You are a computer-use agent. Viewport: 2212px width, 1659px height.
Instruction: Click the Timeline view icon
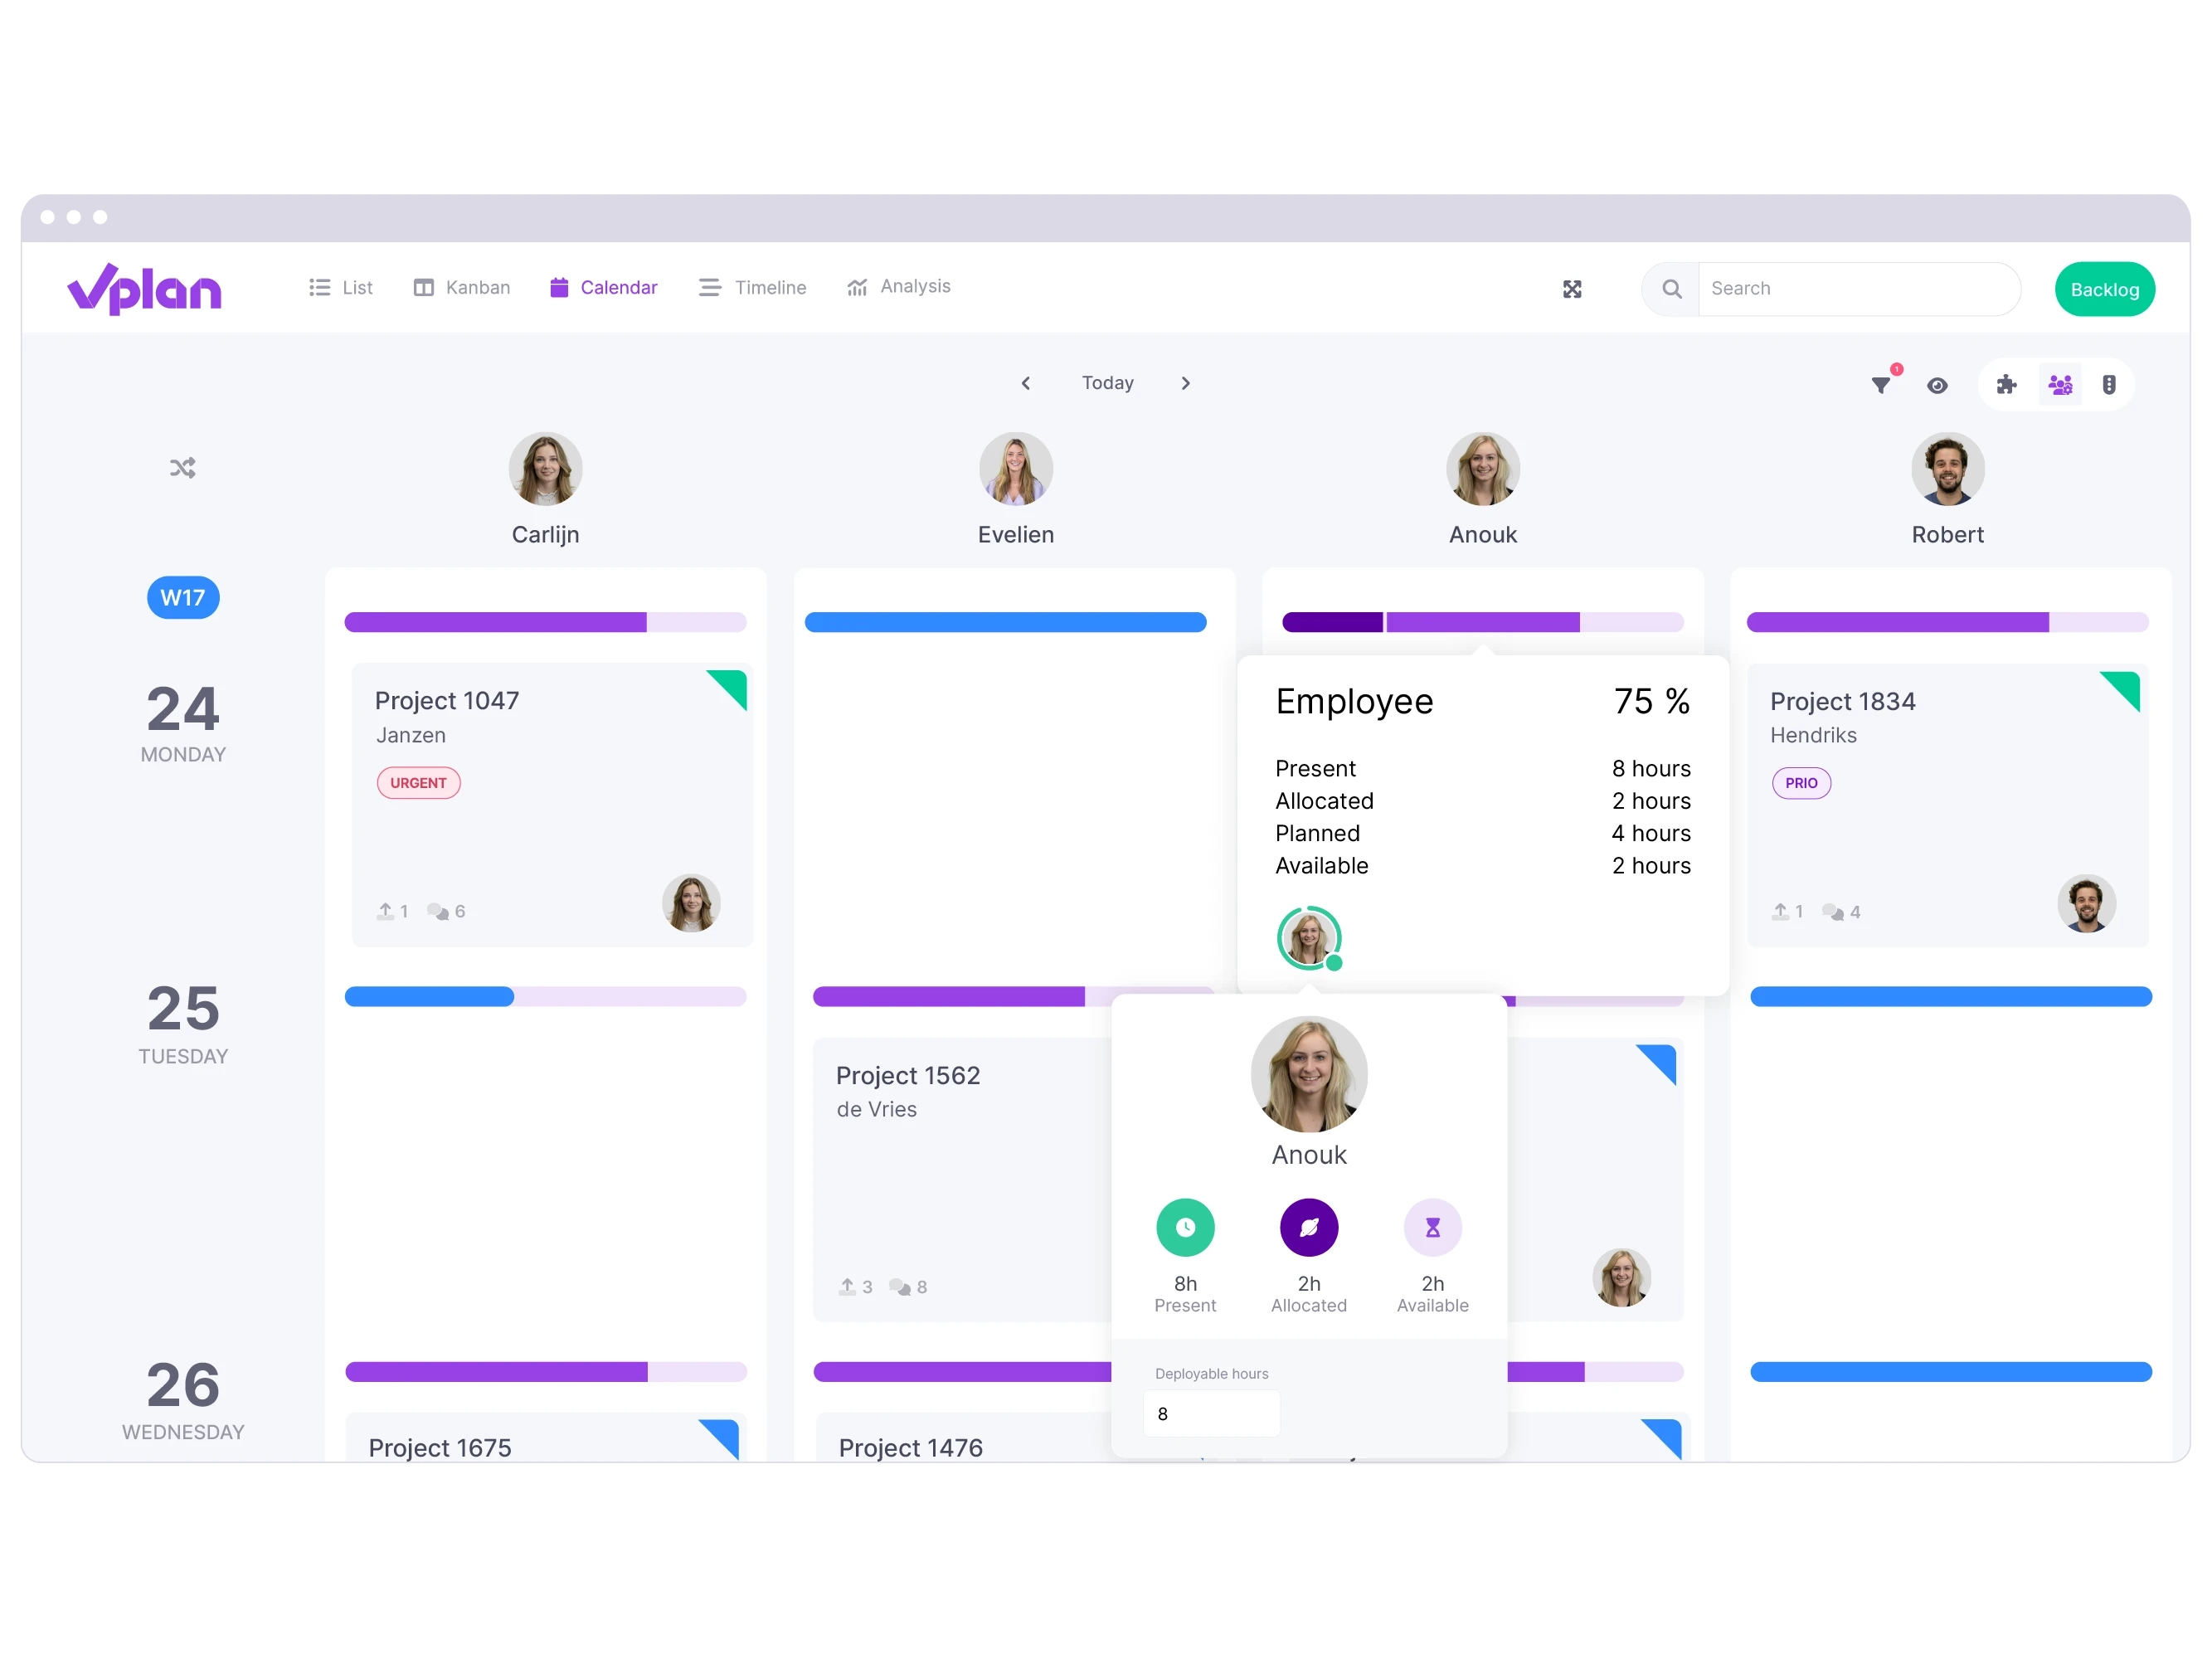tap(711, 288)
